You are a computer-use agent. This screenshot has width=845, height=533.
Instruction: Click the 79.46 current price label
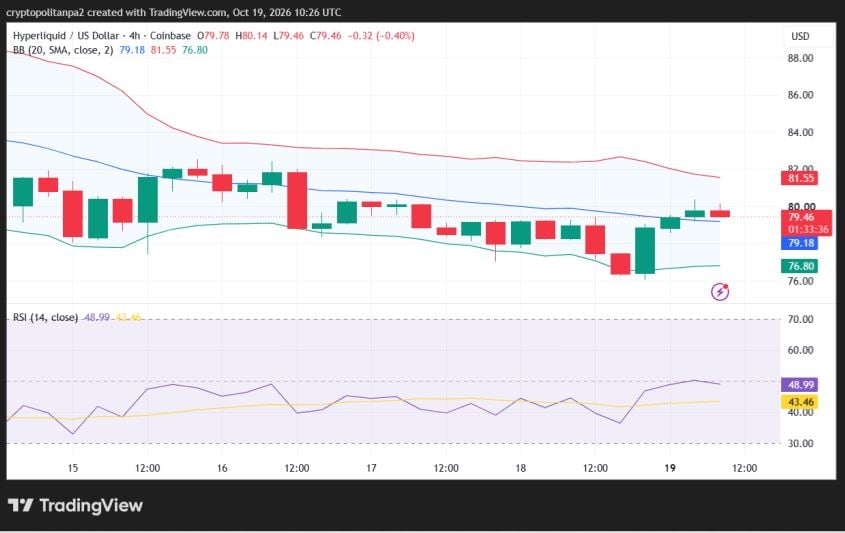click(801, 217)
